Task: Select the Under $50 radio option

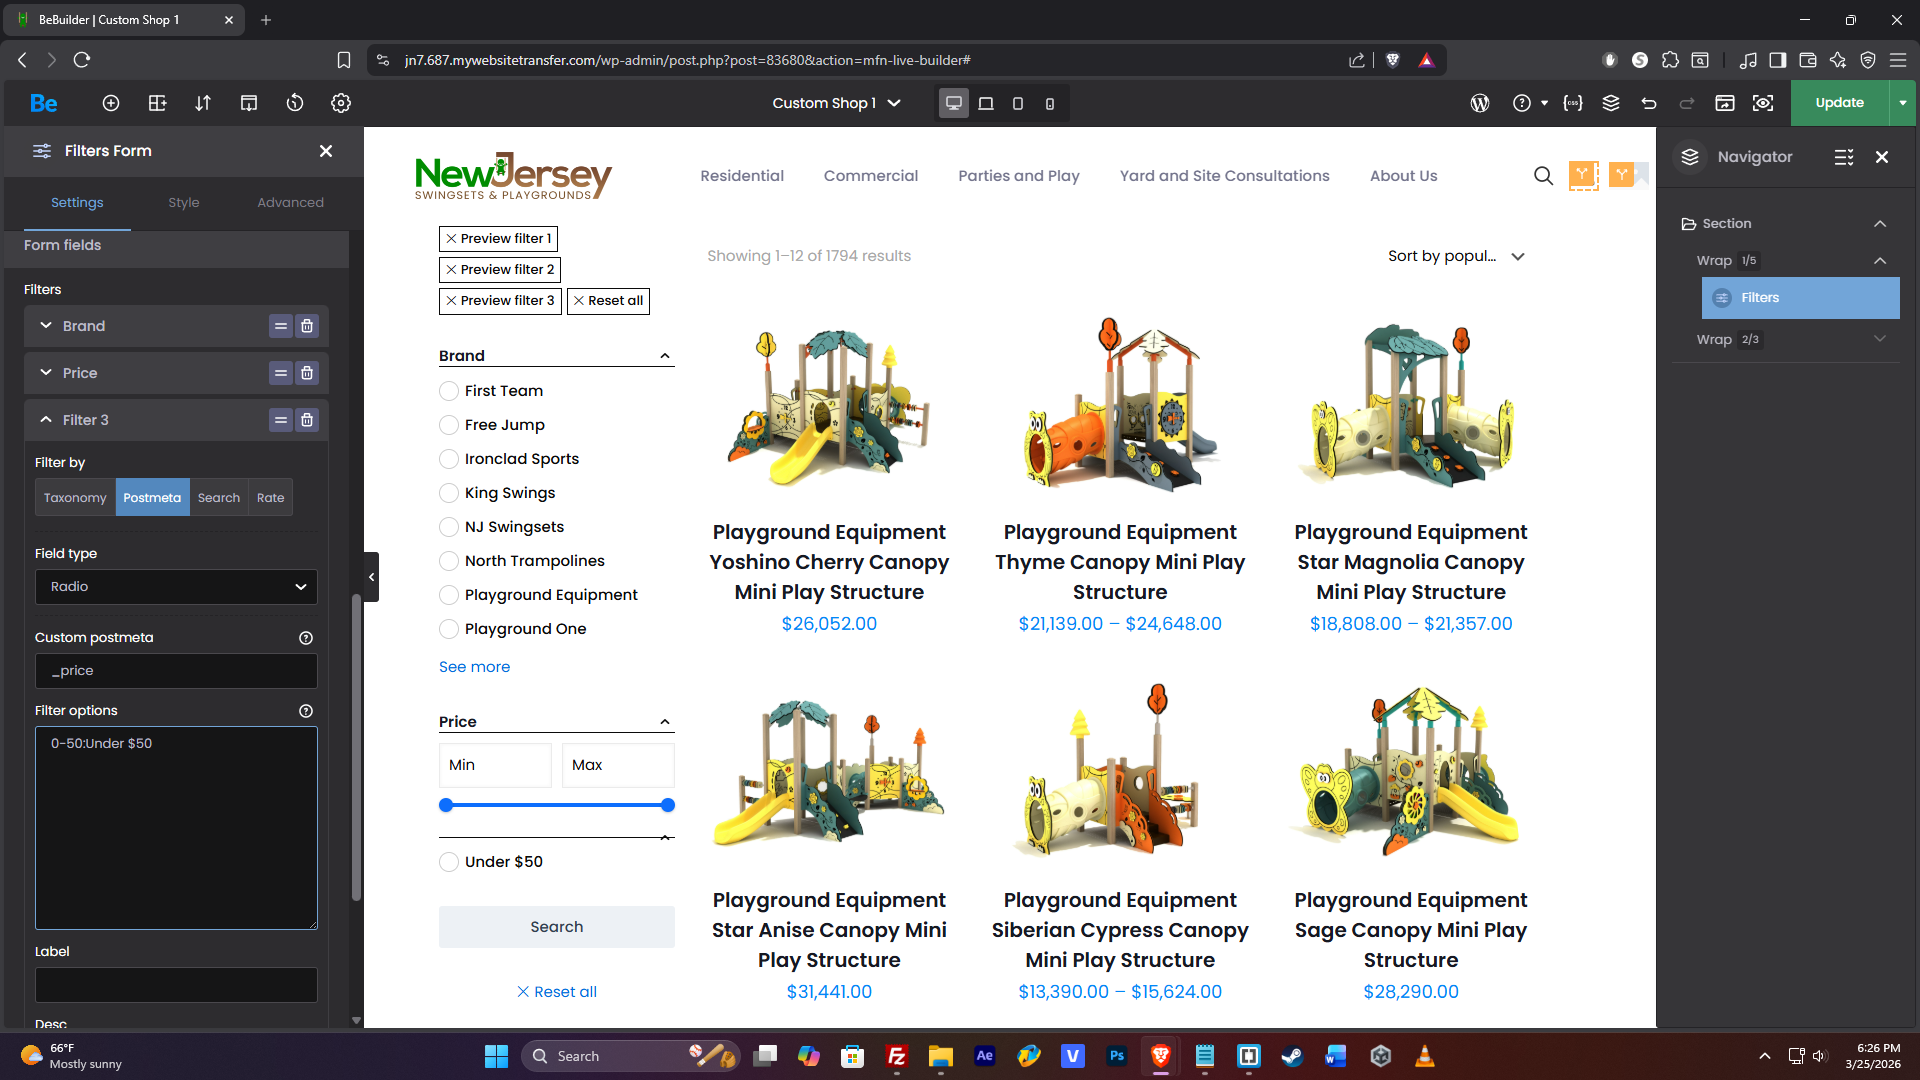Action: coord(449,862)
